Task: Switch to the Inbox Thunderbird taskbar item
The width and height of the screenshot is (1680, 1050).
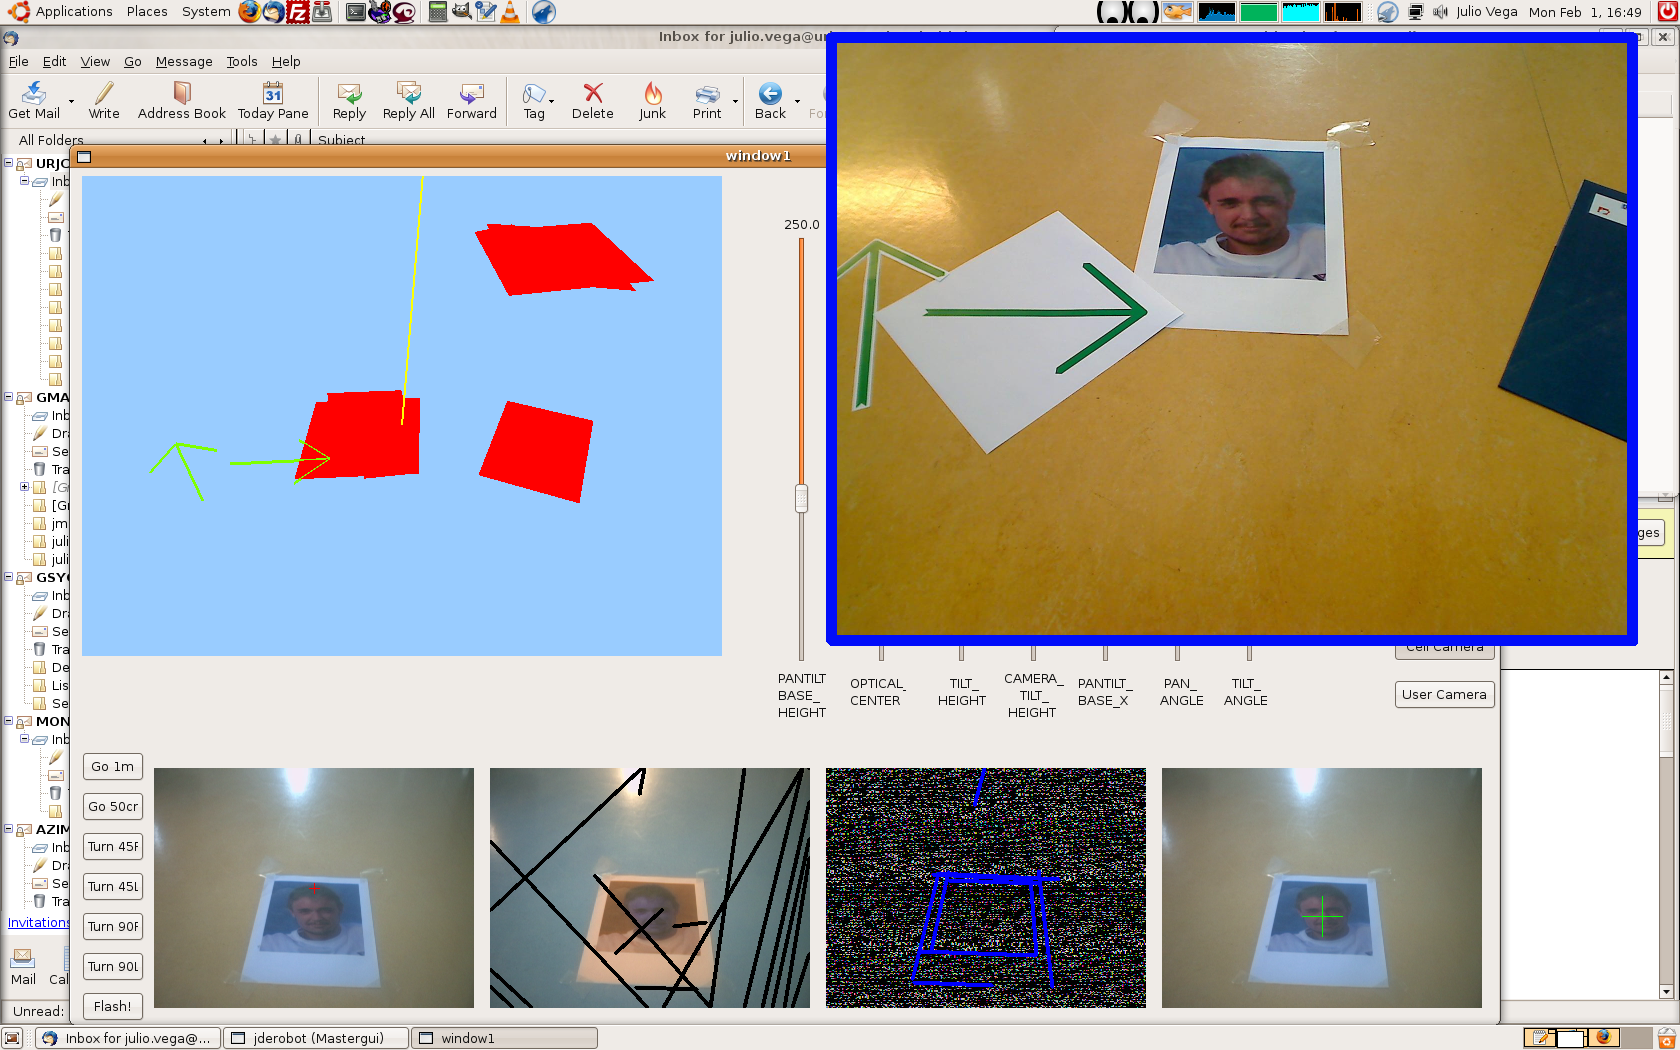Action: (x=127, y=1038)
